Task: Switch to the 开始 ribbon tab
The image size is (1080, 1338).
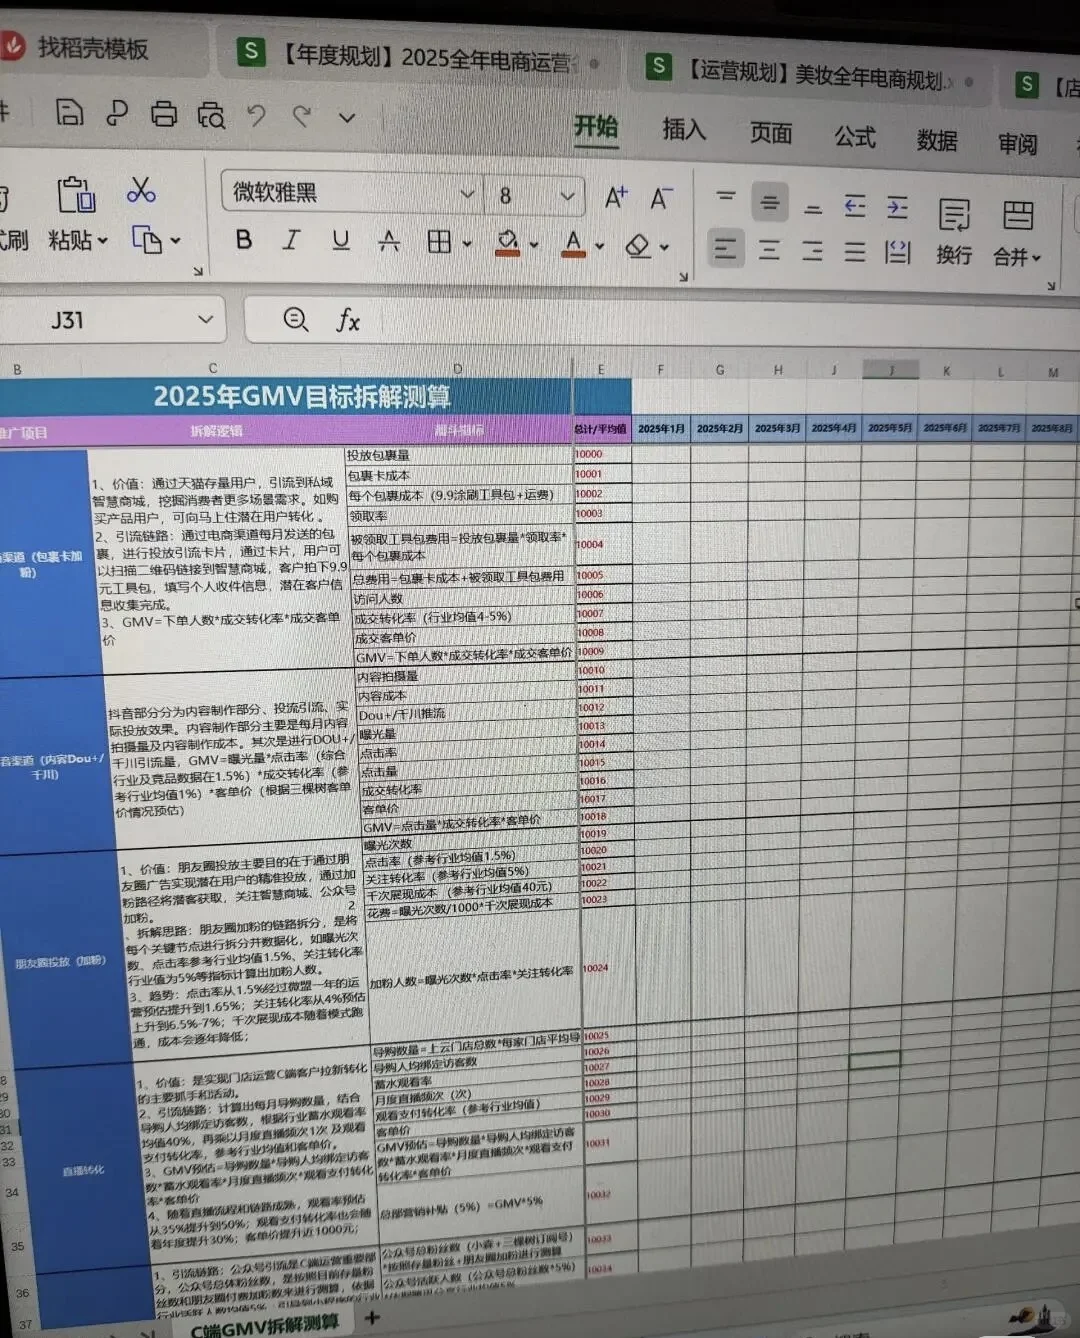Action: pyautogui.click(x=596, y=127)
